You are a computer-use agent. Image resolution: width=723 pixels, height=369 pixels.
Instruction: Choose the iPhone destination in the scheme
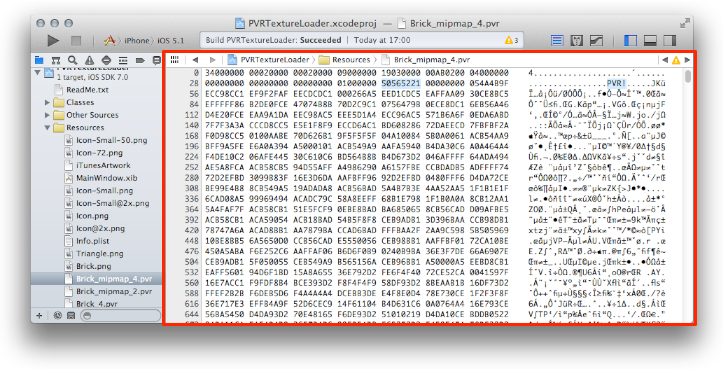(x=136, y=41)
